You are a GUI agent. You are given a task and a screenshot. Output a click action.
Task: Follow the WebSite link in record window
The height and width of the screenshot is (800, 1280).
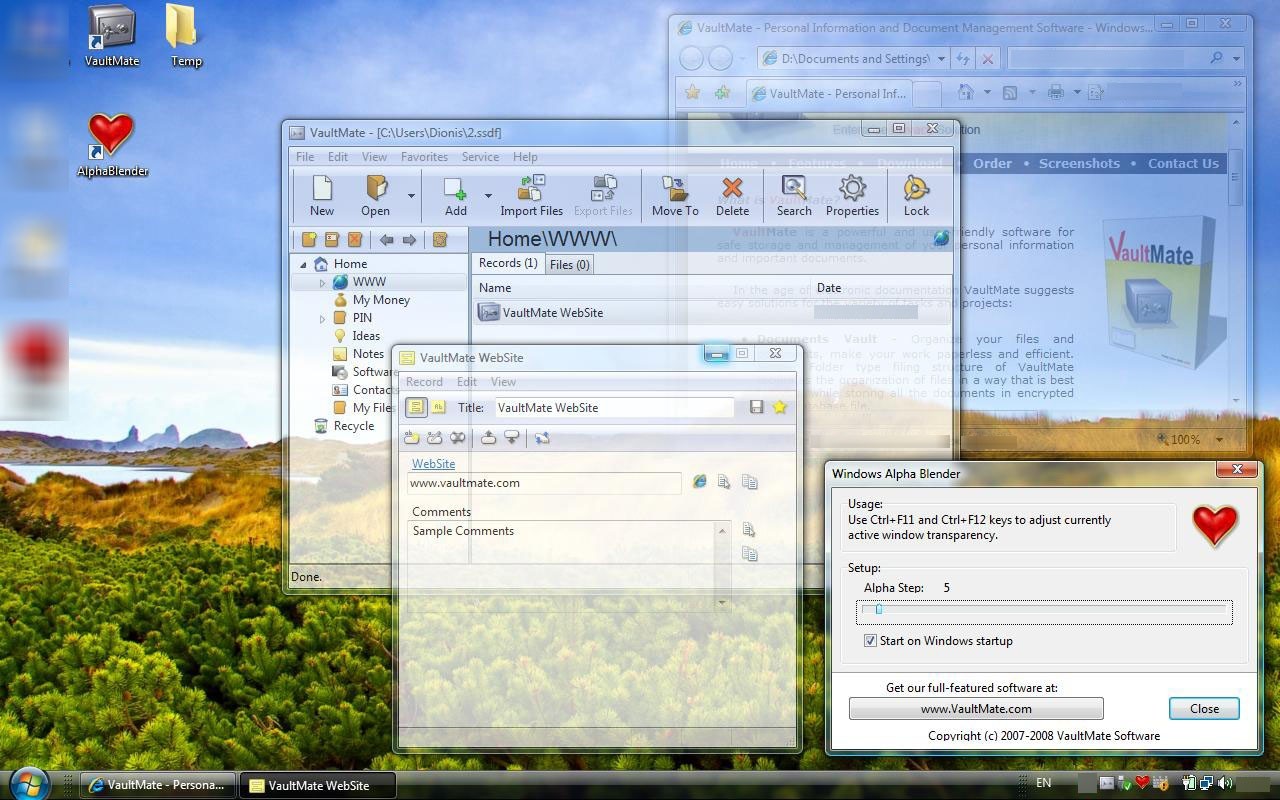coord(433,464)
